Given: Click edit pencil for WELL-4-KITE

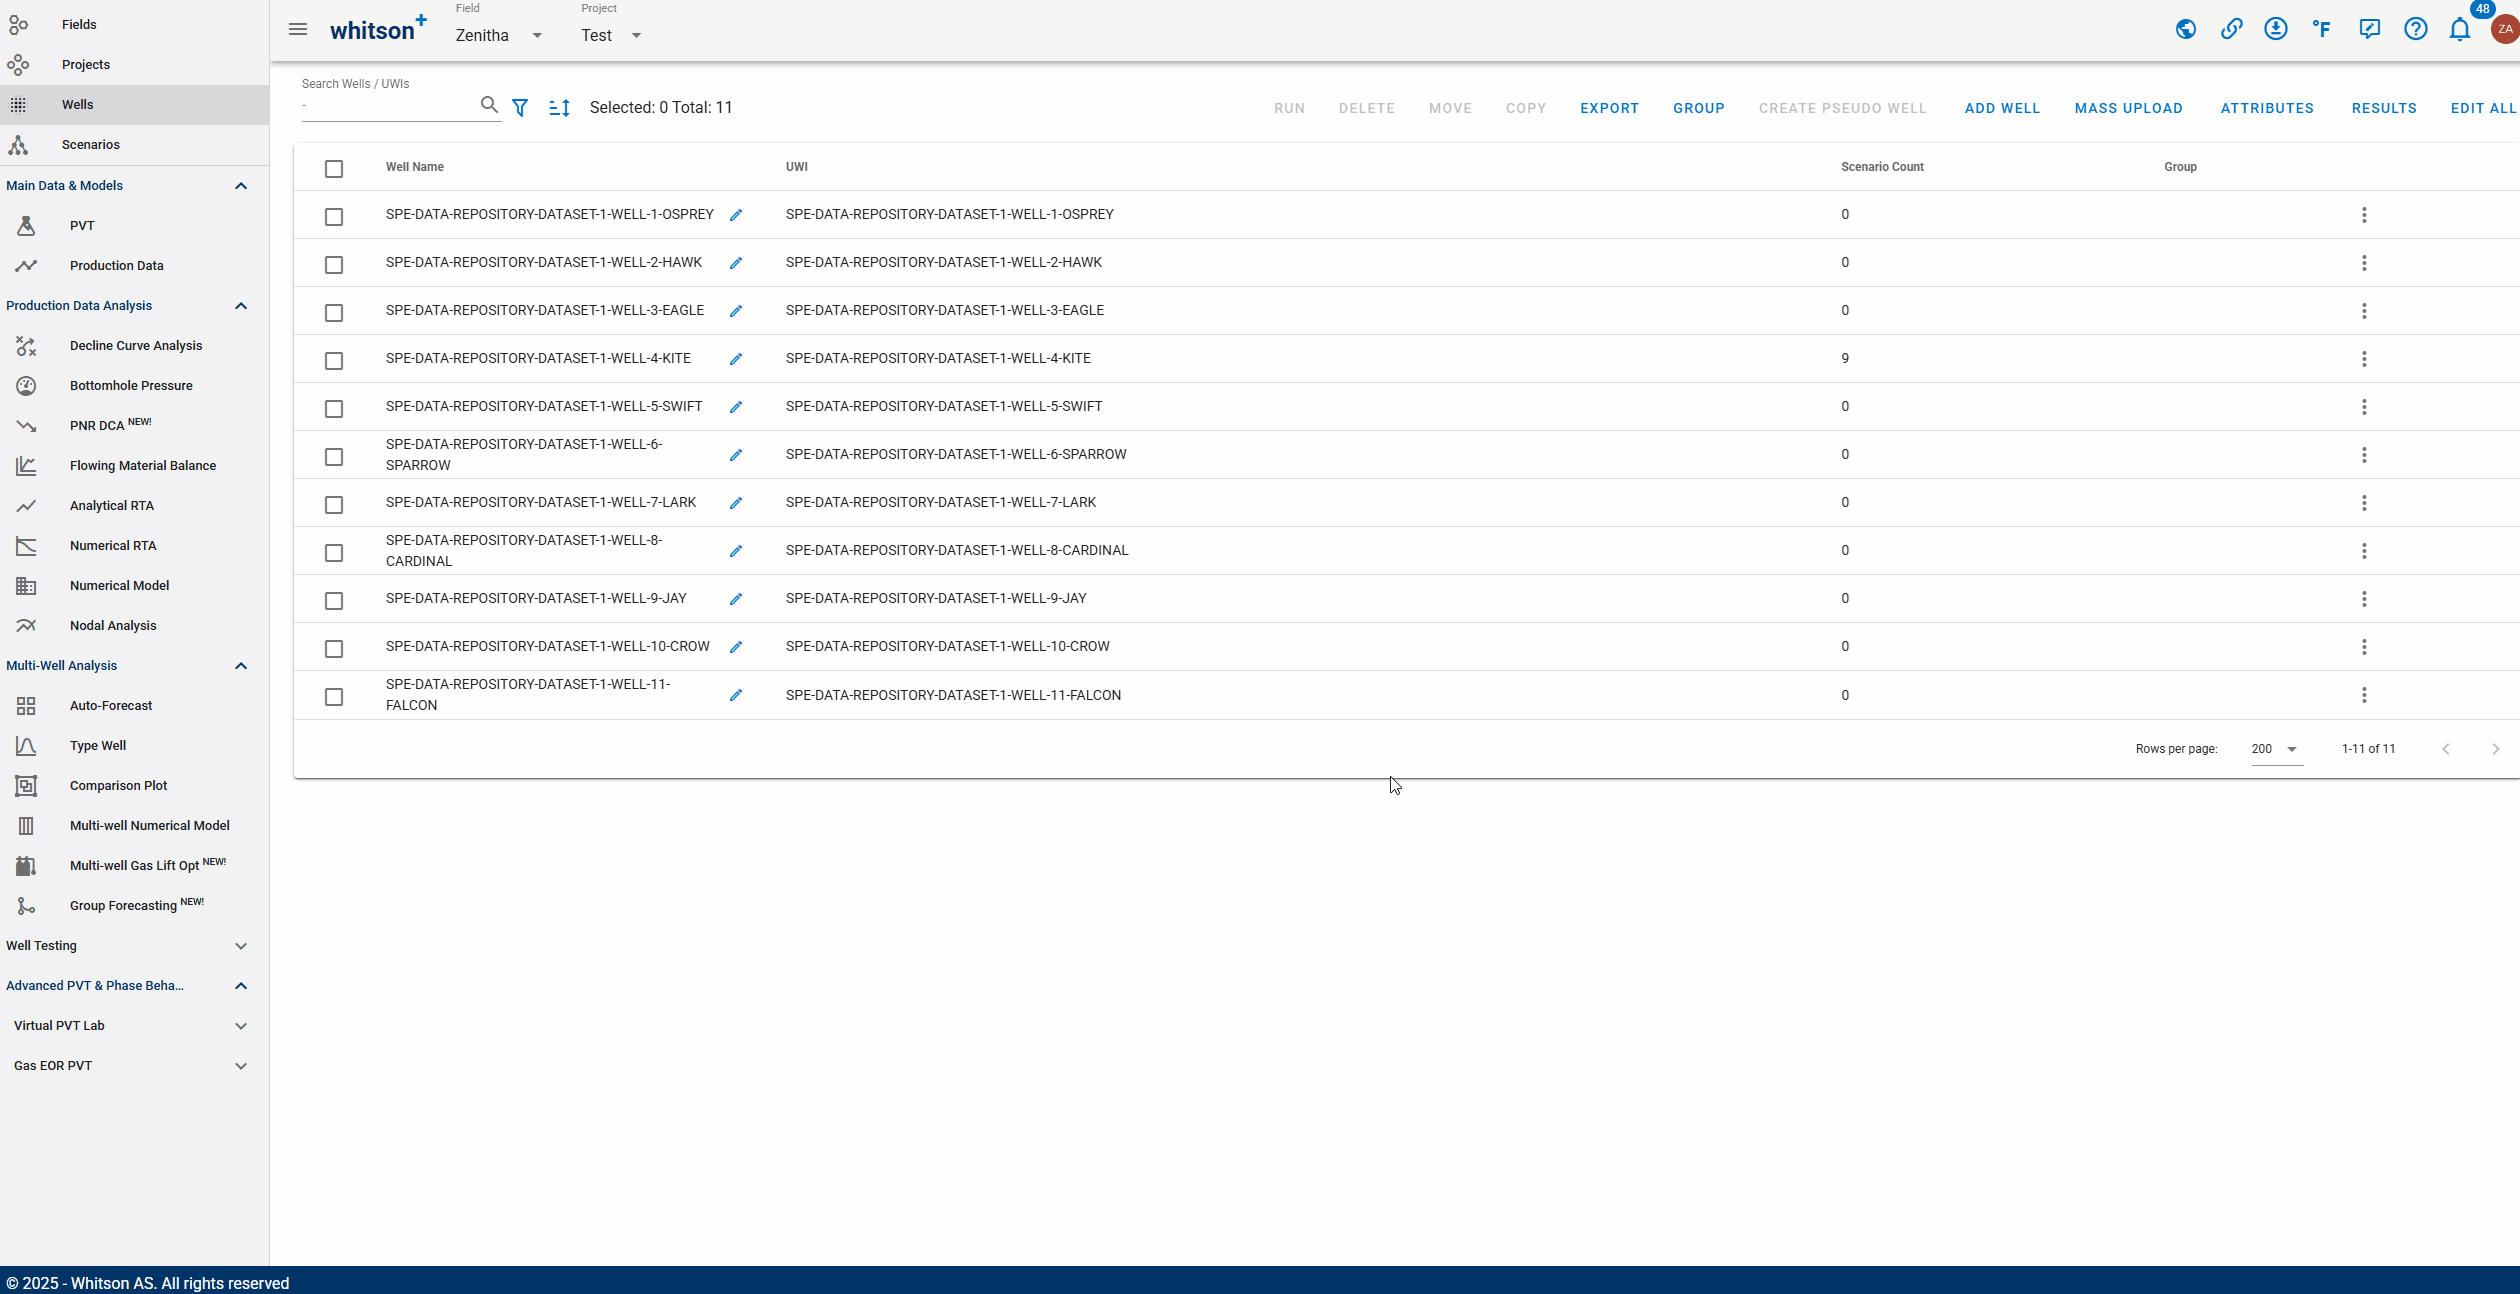Looking at the screenshot, I should [736, 359].
